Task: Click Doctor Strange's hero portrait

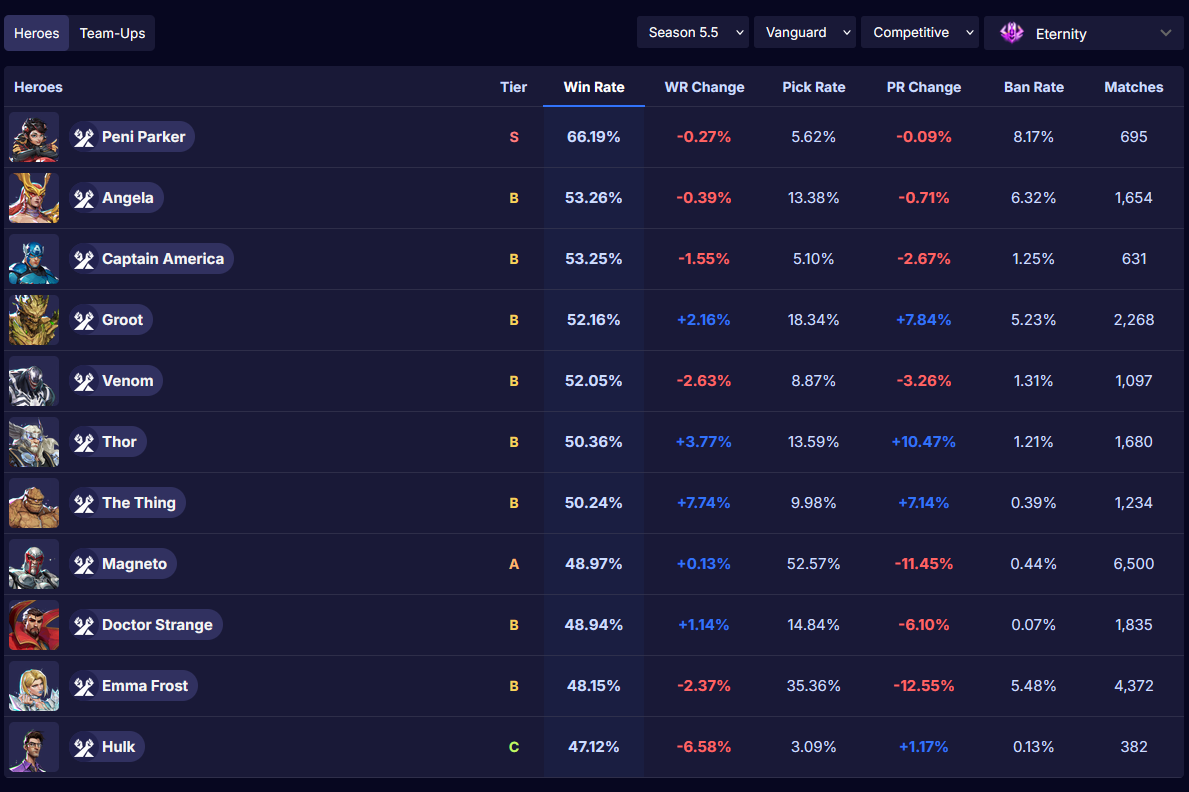Action: click(x=33, y=625)
